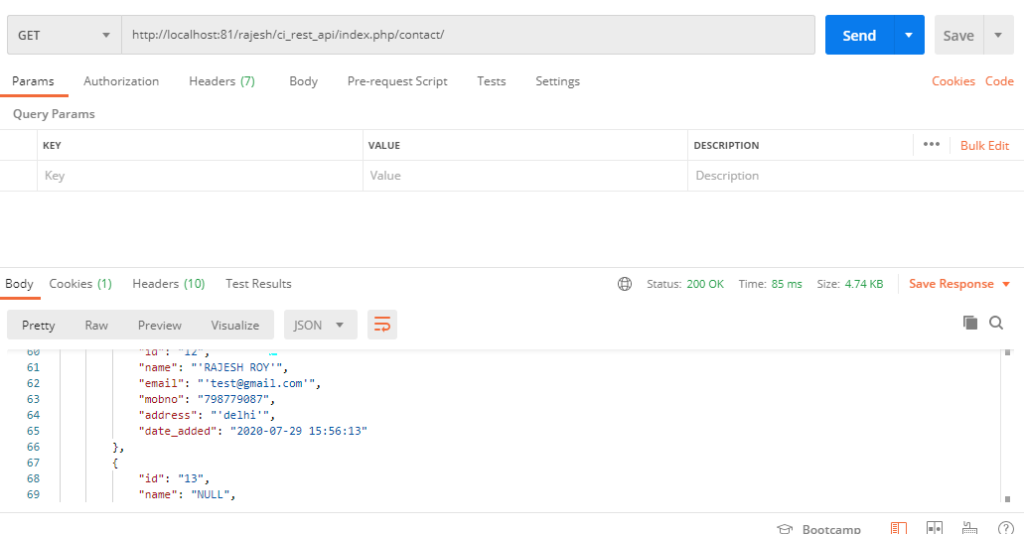Click the status text "200 OK"
This screenshot has width=1024, height=534.
pos(705,284)
